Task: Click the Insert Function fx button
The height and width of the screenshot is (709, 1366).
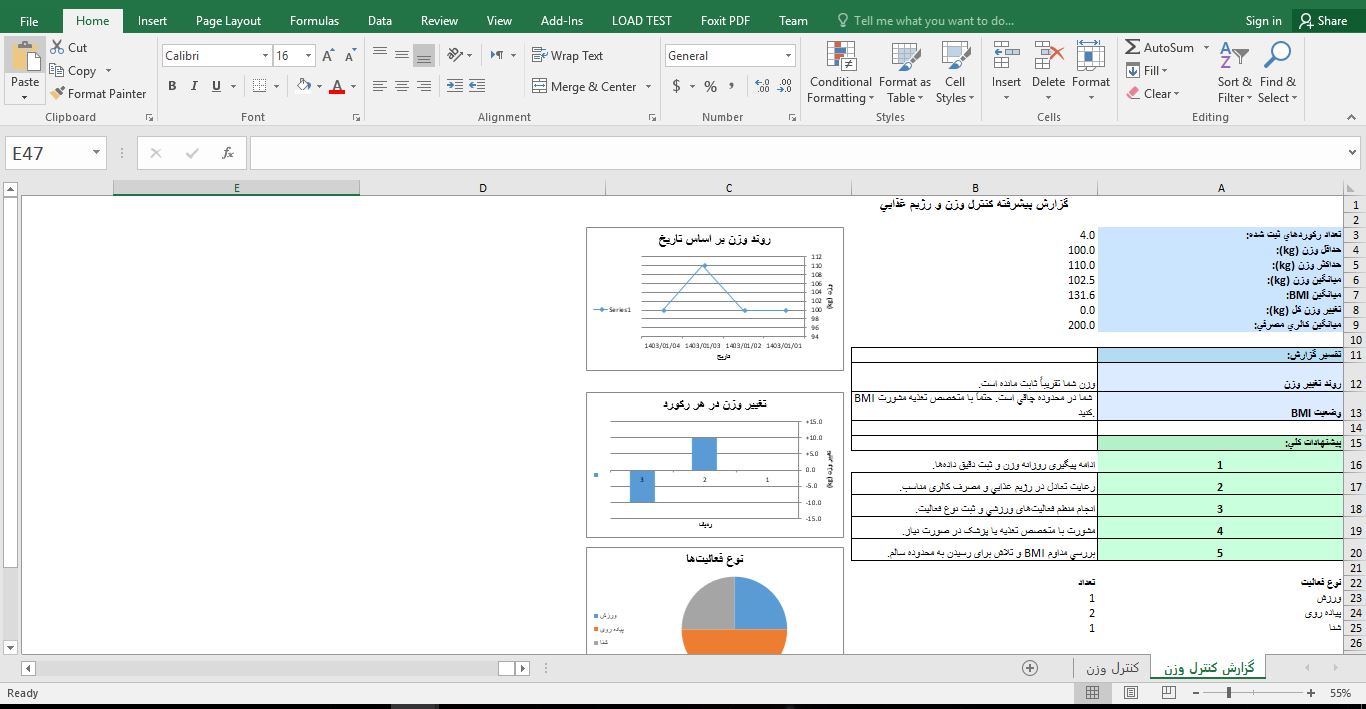Action: pos(228,153)
